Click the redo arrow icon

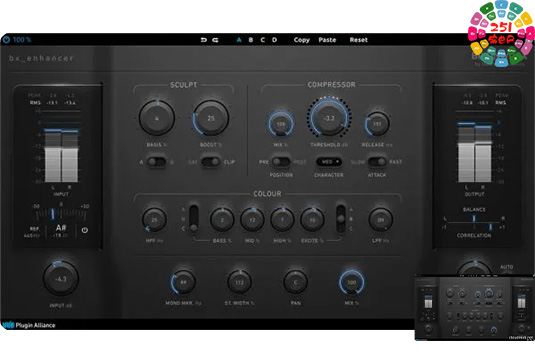(215, 40)
